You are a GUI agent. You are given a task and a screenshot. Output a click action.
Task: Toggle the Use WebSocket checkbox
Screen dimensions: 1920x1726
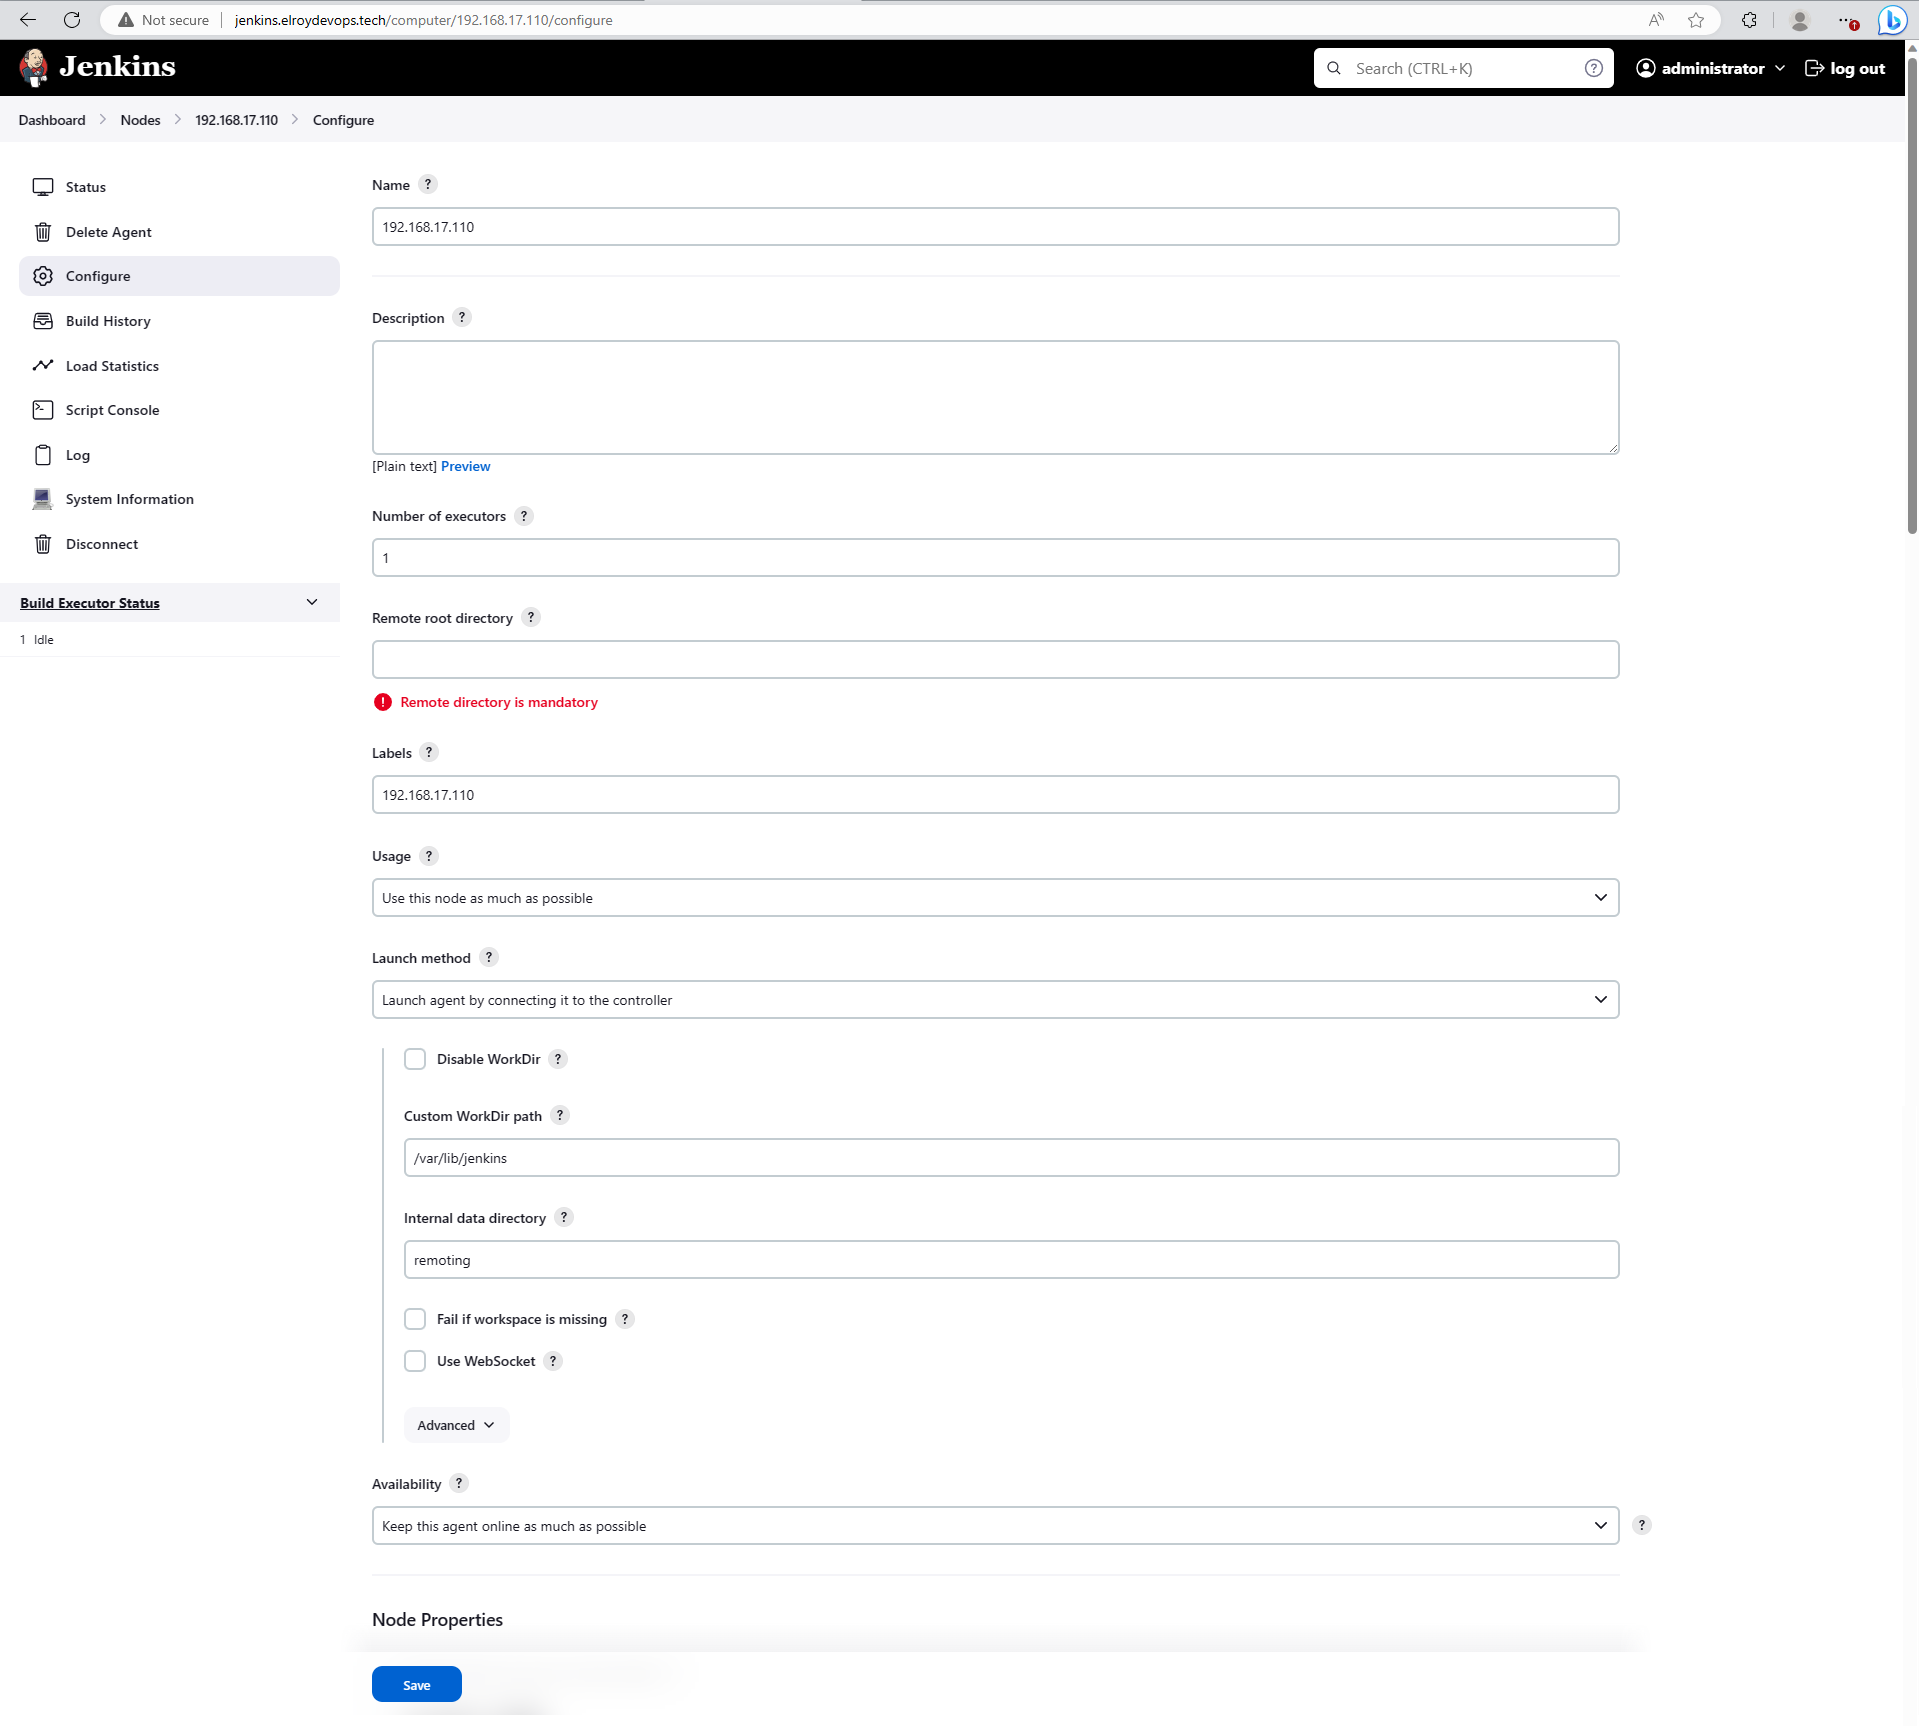click(x=415, y=1361)
